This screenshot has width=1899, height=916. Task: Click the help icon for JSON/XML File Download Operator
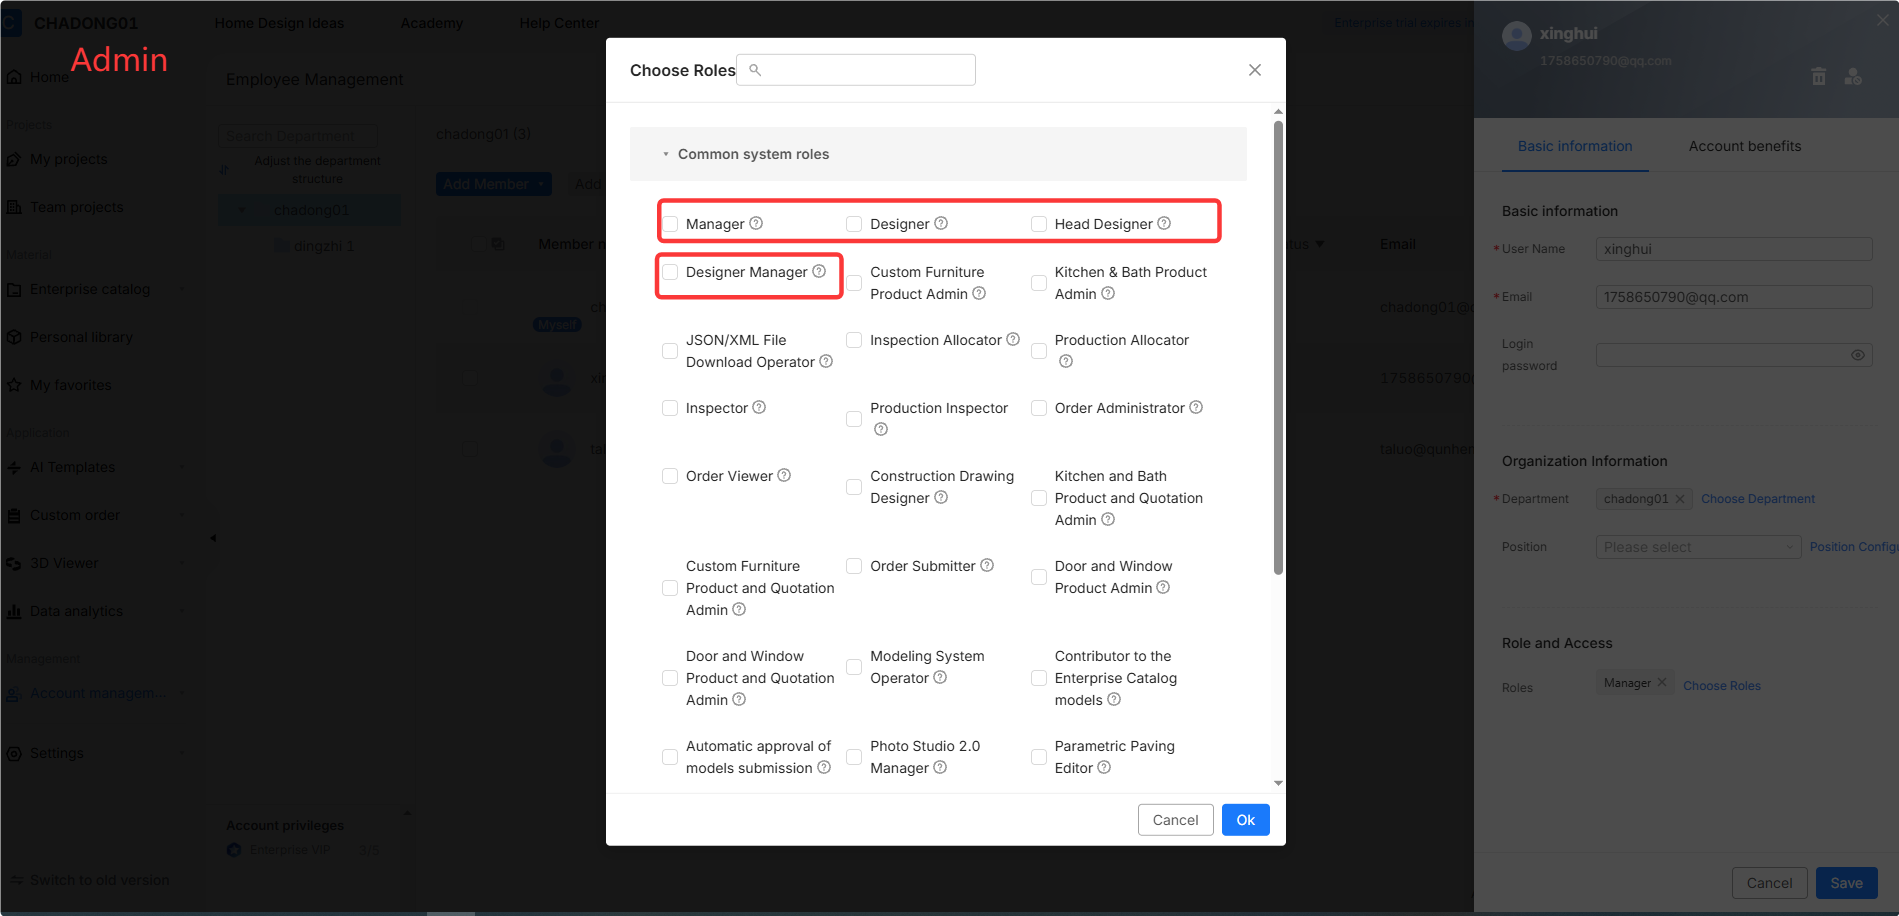(826, 361)
